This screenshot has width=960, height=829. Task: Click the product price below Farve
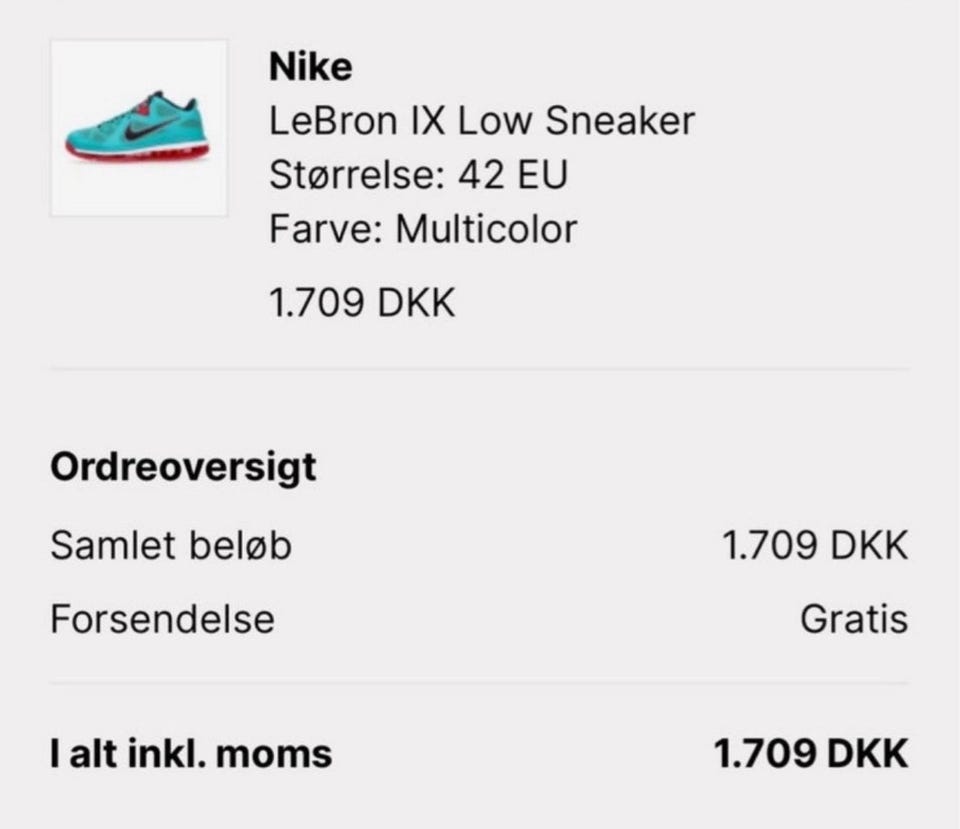pos(362,303)
